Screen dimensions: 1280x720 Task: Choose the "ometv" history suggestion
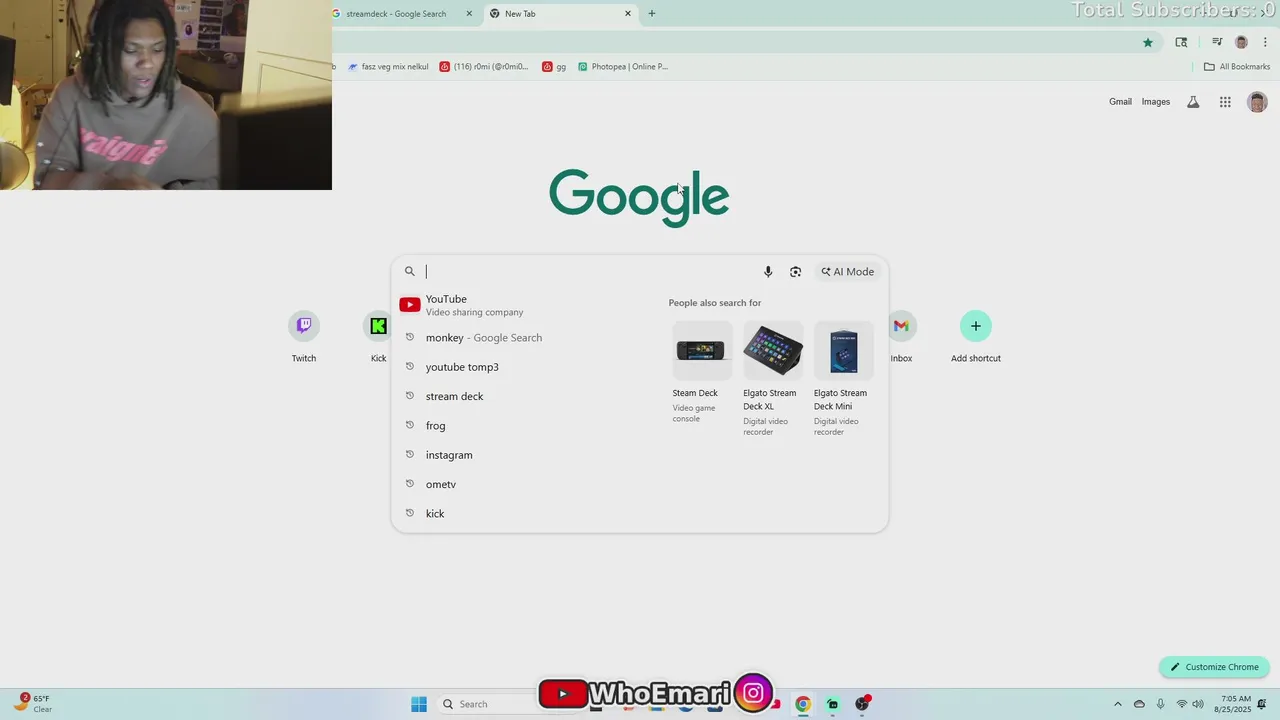click(x=520, y=484)
